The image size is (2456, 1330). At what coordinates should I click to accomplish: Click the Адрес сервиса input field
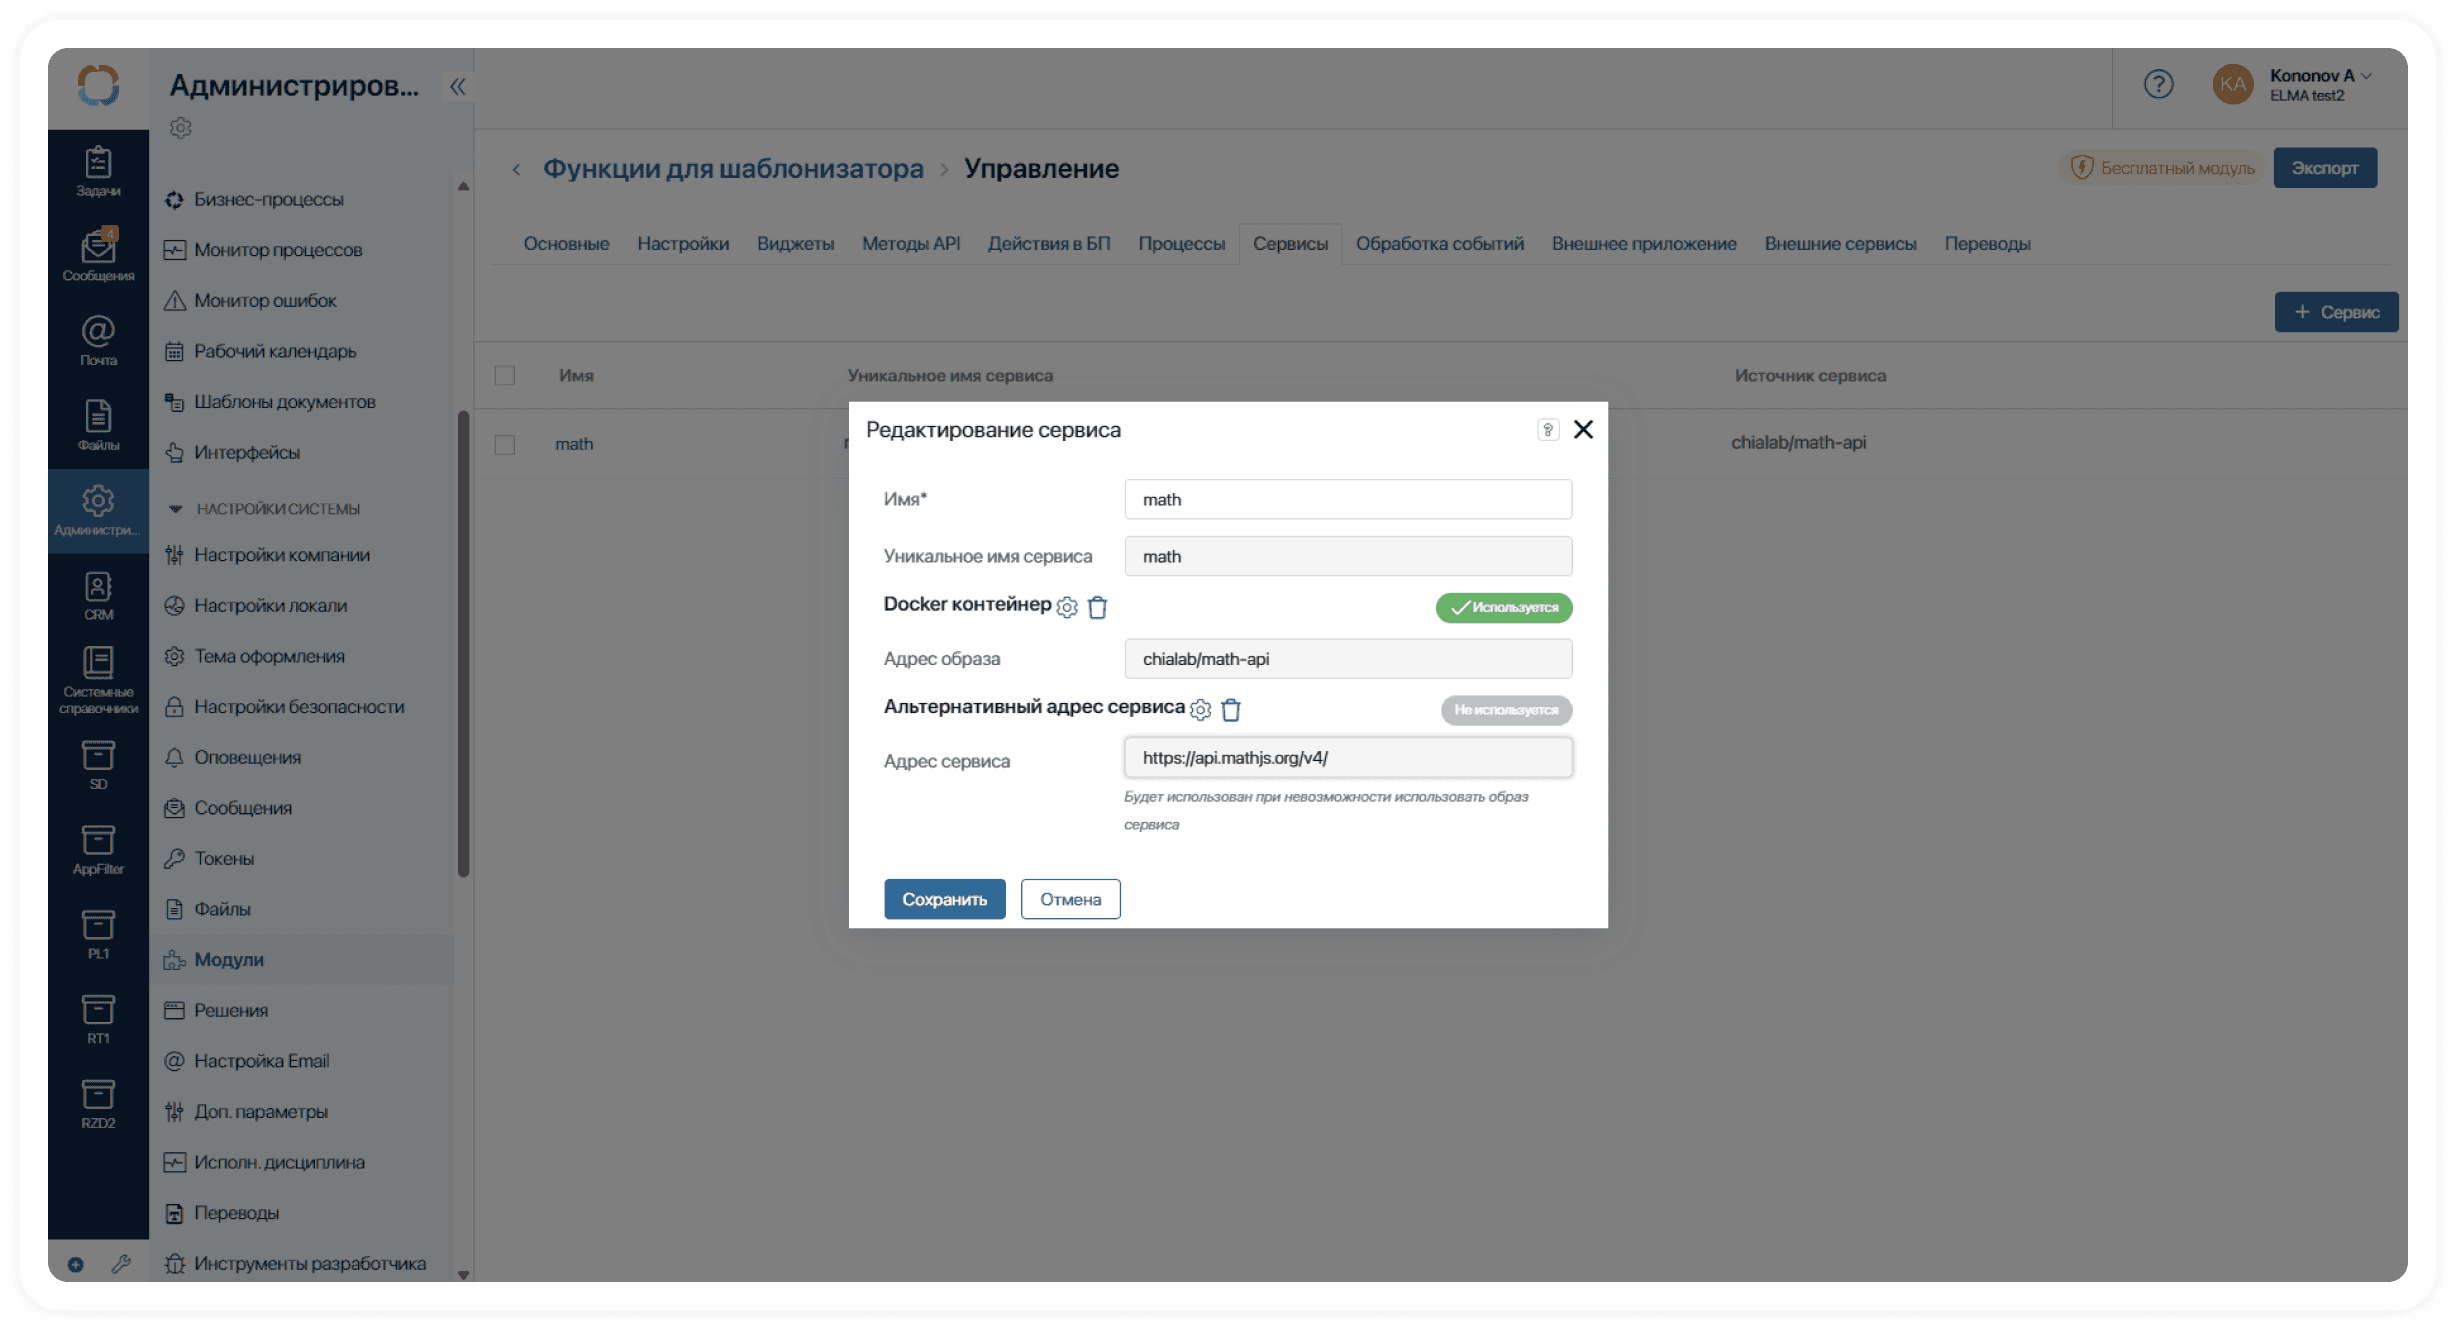tap(1346, 757)
